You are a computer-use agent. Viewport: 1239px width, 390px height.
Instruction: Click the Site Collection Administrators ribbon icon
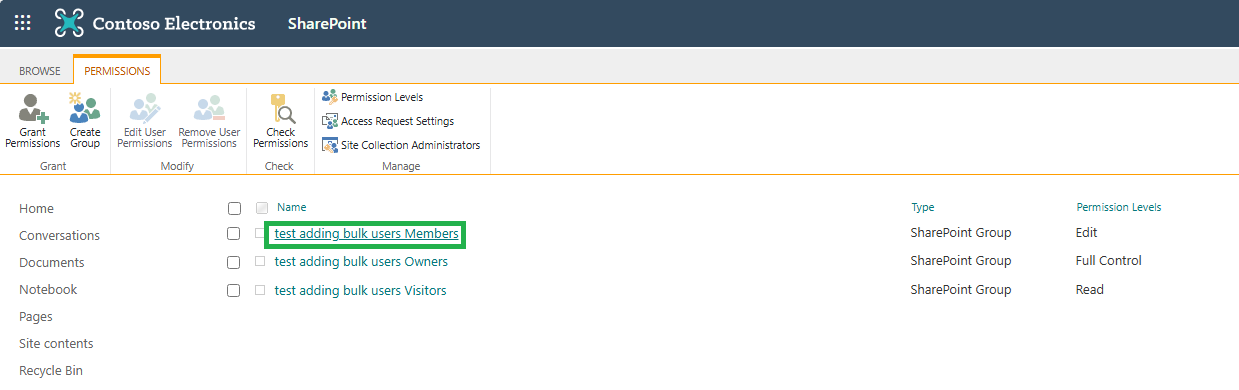(x=329, y=145)
